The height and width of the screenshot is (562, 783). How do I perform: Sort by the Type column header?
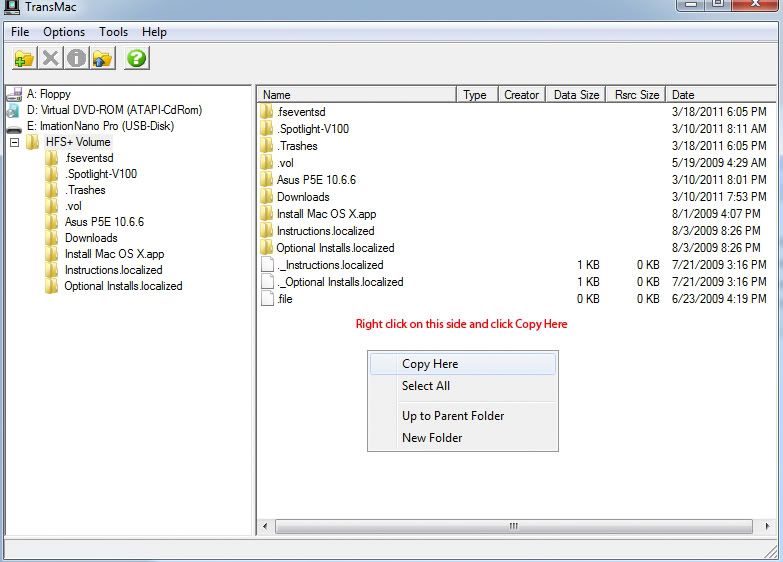tap(477, 94)
